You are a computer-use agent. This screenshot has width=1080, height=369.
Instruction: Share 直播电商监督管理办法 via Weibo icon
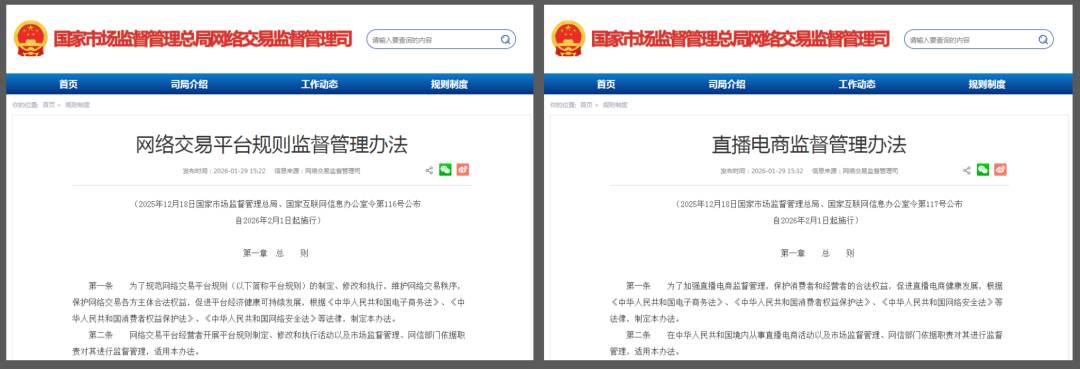tap(1001, 169)
